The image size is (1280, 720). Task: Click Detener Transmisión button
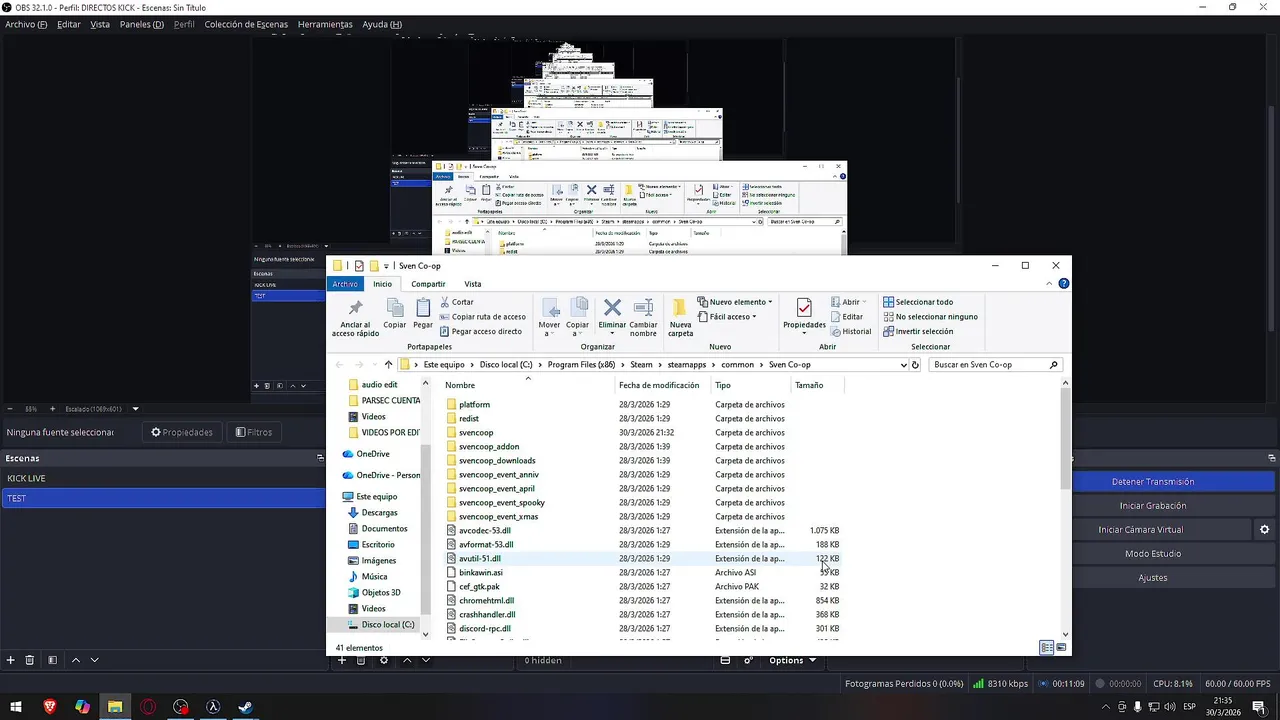[x=1153, y=482]
